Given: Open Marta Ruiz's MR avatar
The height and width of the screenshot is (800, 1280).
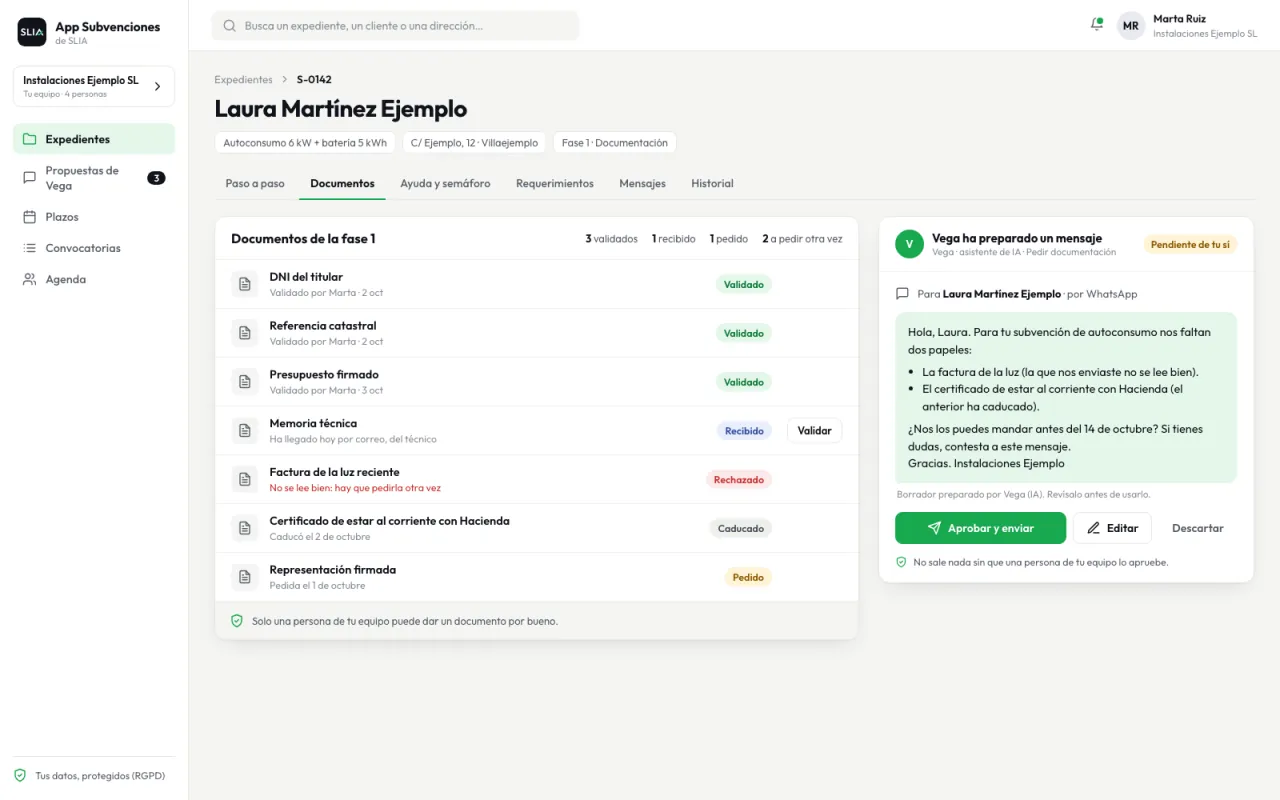Looking at the screenshot, I should point(1131,26).
